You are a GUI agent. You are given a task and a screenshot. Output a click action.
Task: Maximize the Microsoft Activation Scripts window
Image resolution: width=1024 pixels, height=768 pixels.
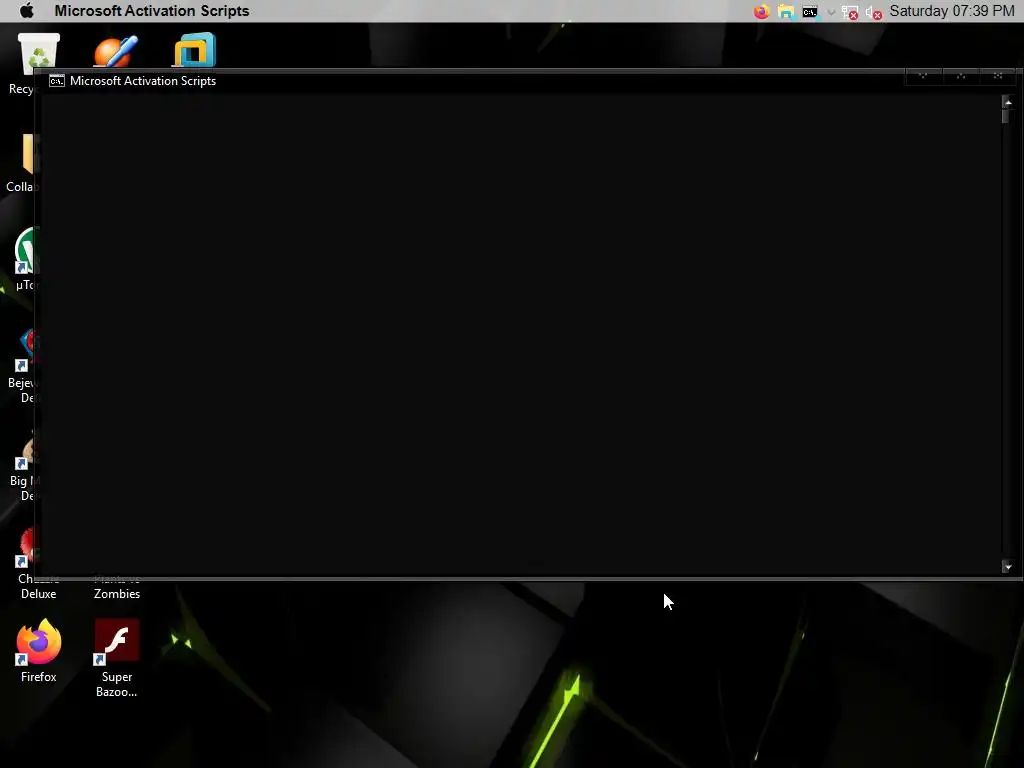tap(960, 76)
